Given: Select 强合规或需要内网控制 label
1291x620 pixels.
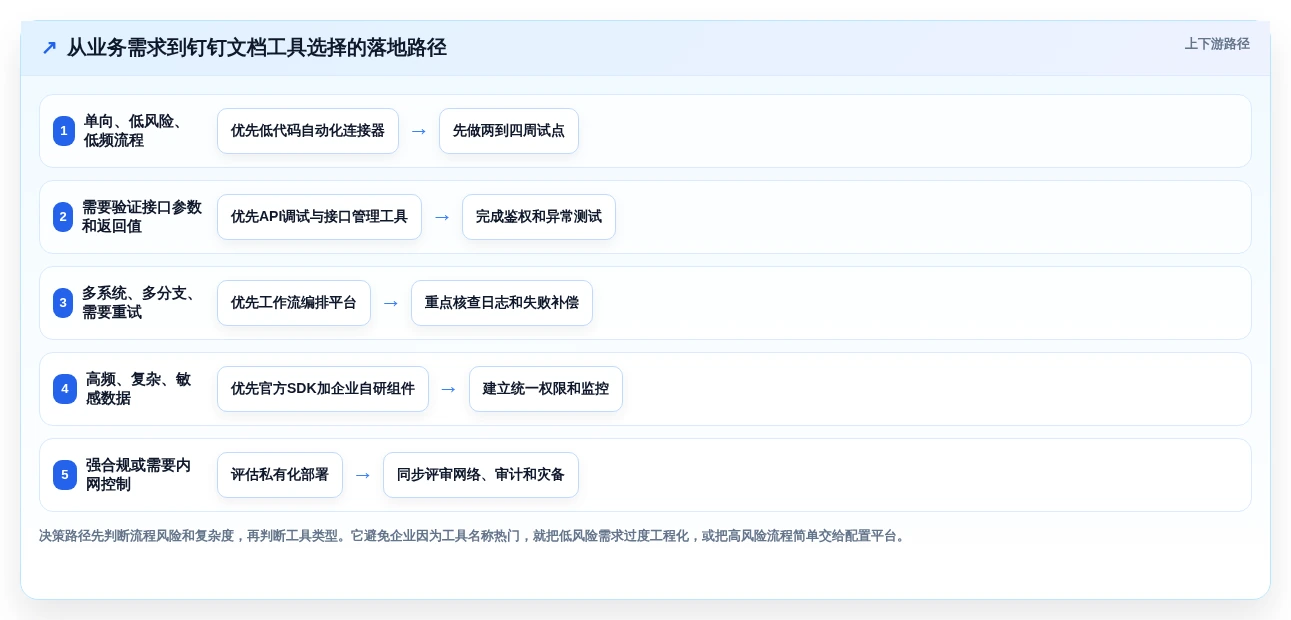Looking at the screenshot, I should tap(138, 475).
